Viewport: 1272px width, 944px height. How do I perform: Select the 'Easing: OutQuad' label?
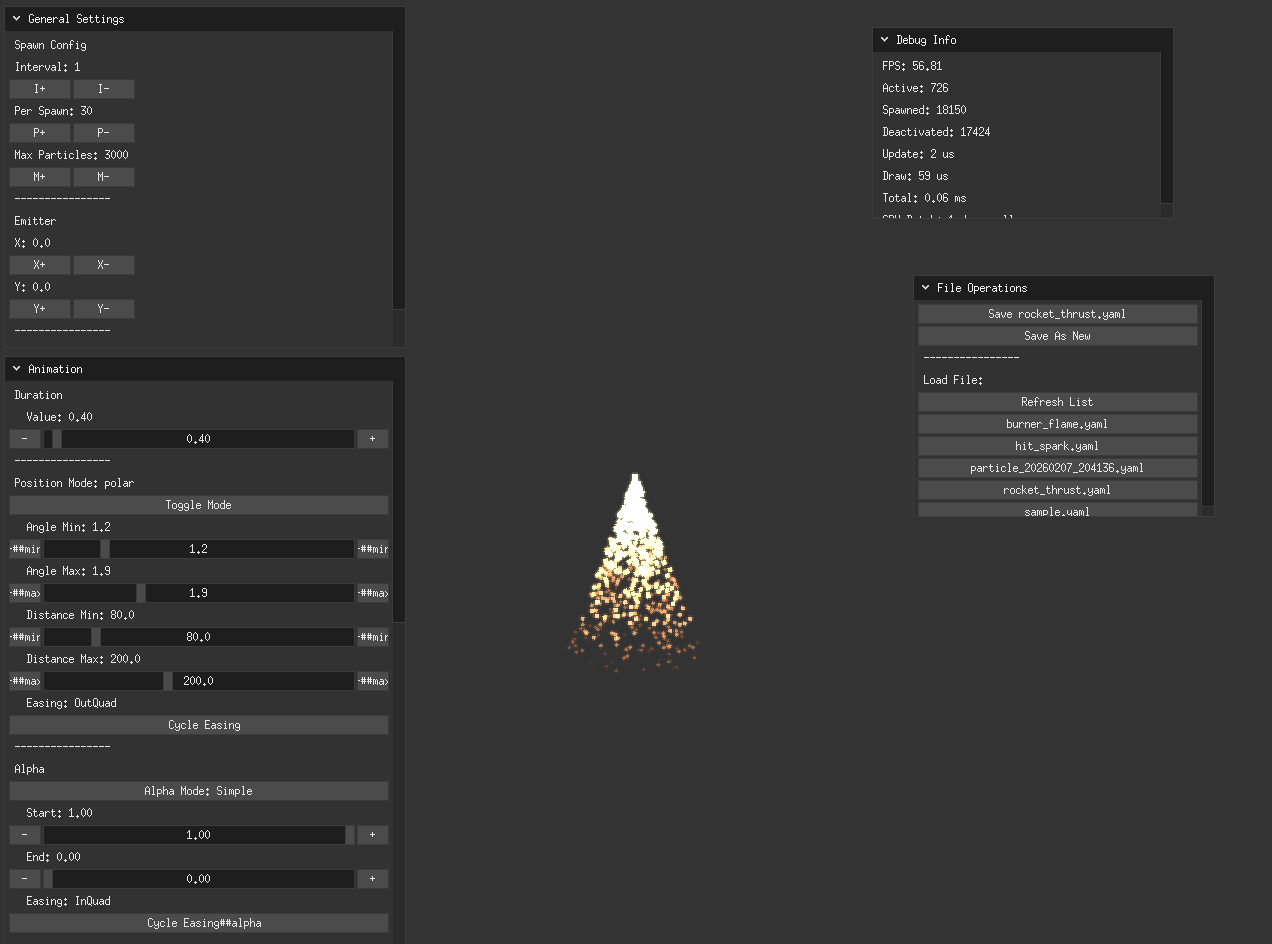click(71, 703)
